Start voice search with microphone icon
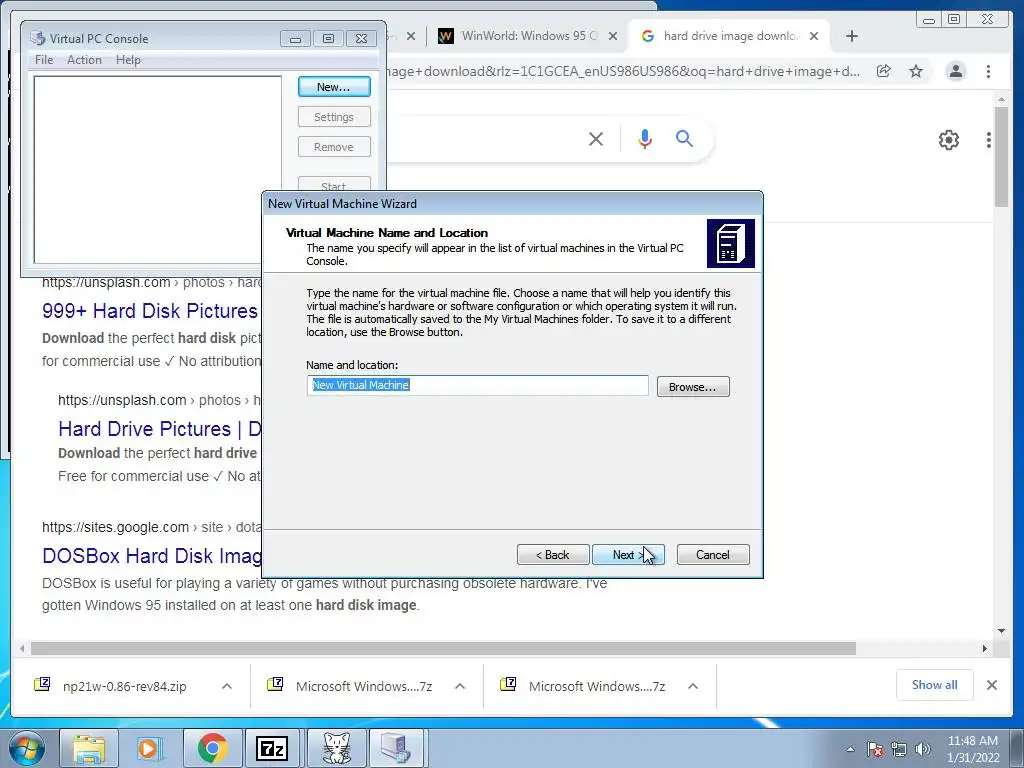This screenshot has height=768, width=1024. coord(645,138)
